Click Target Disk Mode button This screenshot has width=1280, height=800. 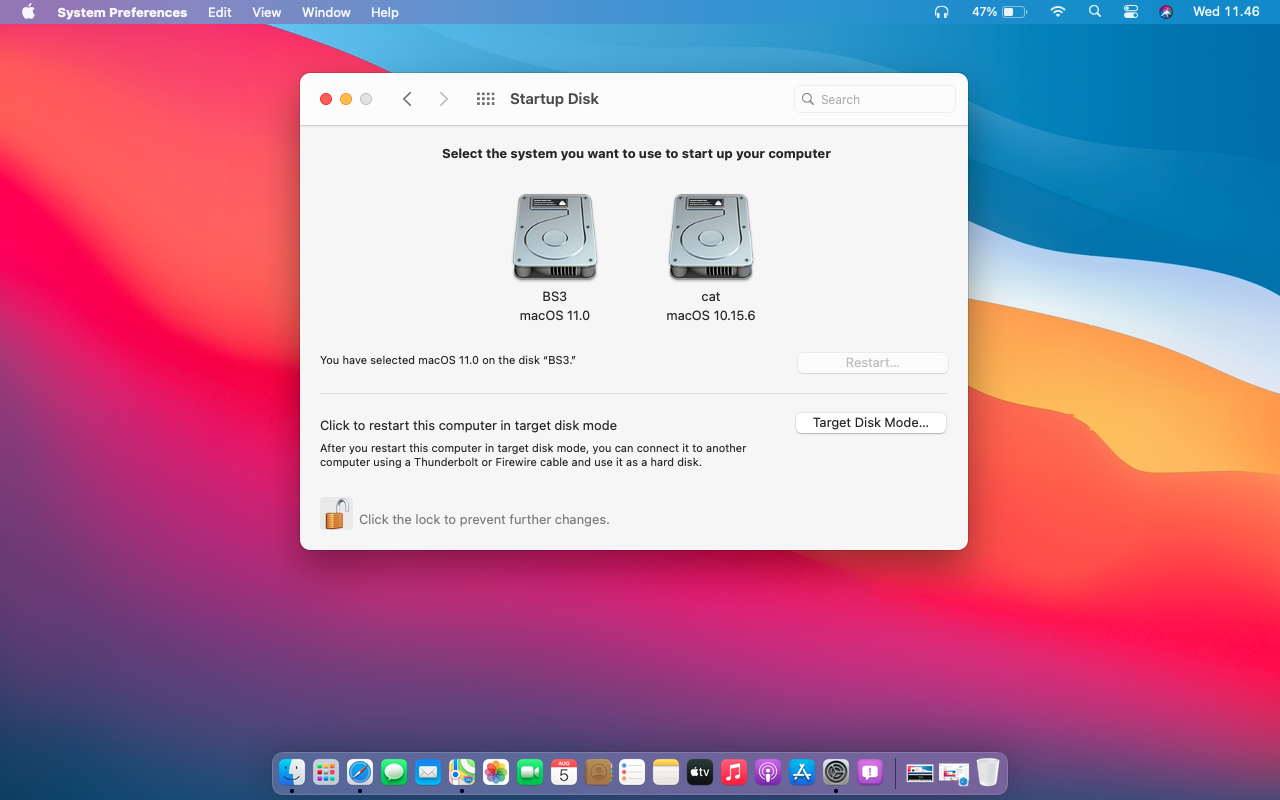871,423
